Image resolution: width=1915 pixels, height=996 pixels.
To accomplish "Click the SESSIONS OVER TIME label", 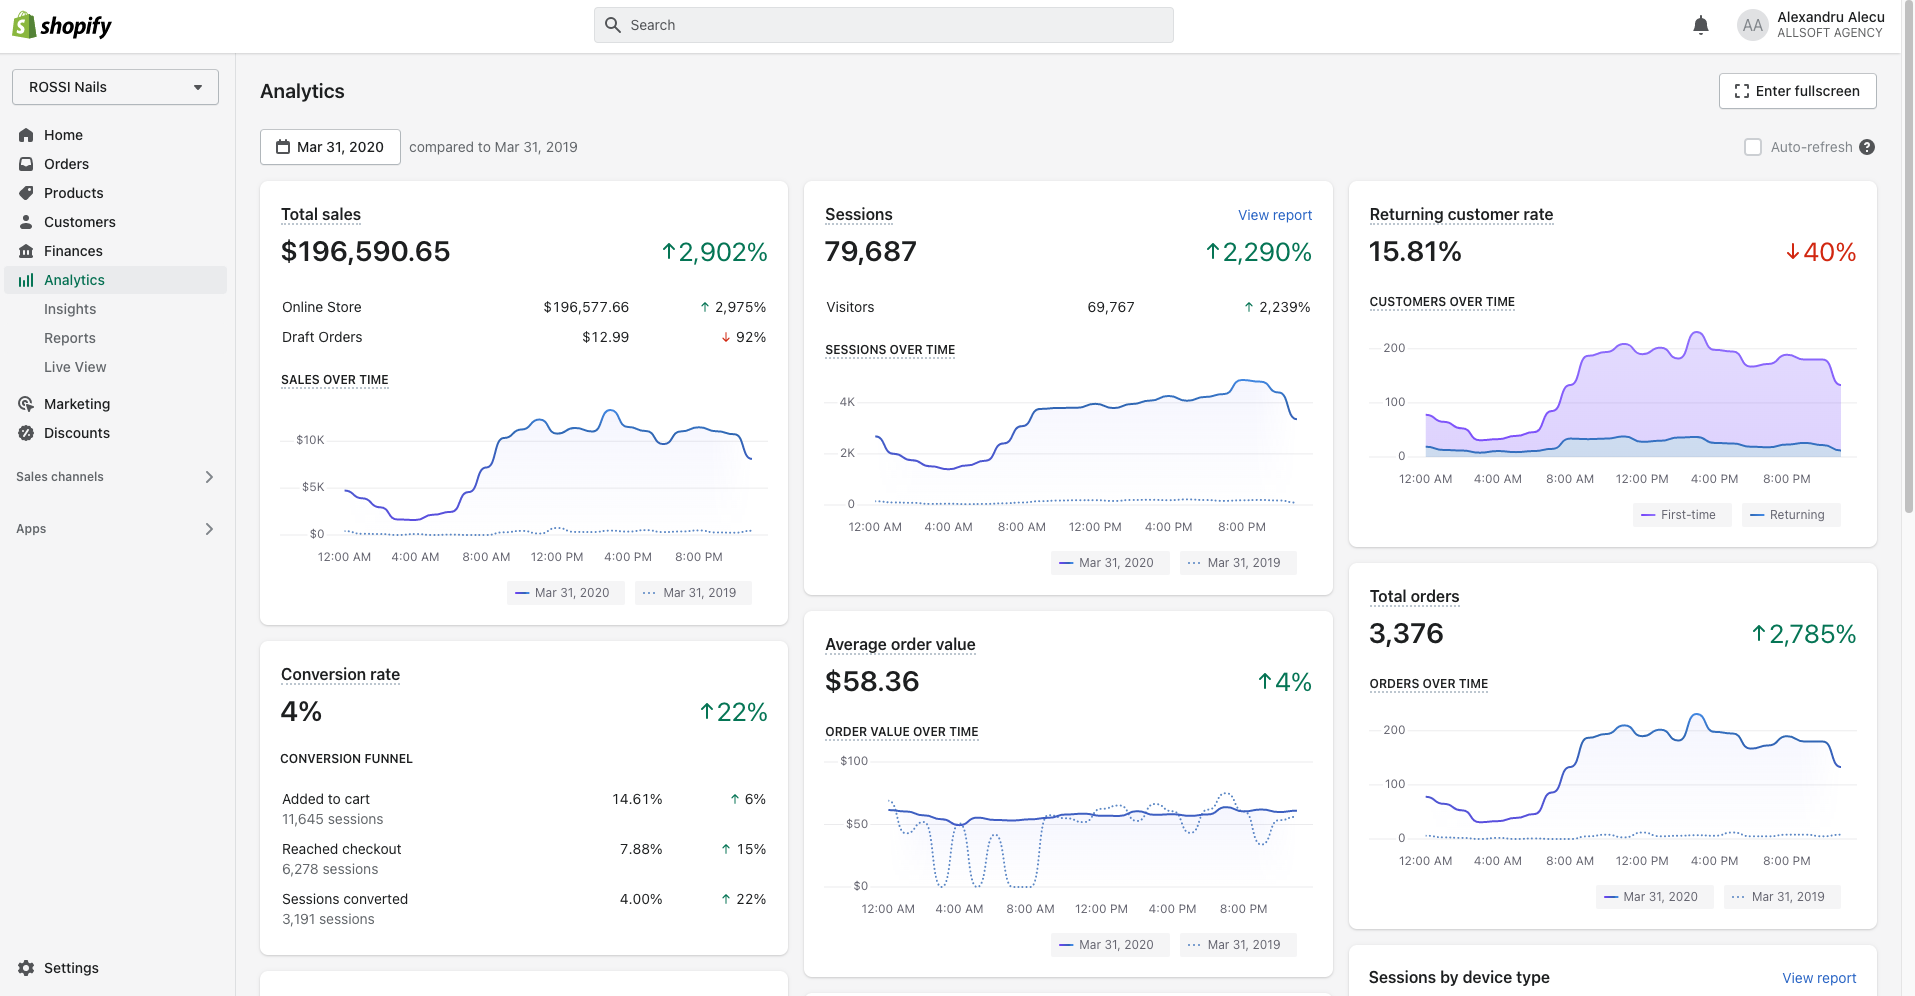I will pyautogui.click(x=890, y=350).
